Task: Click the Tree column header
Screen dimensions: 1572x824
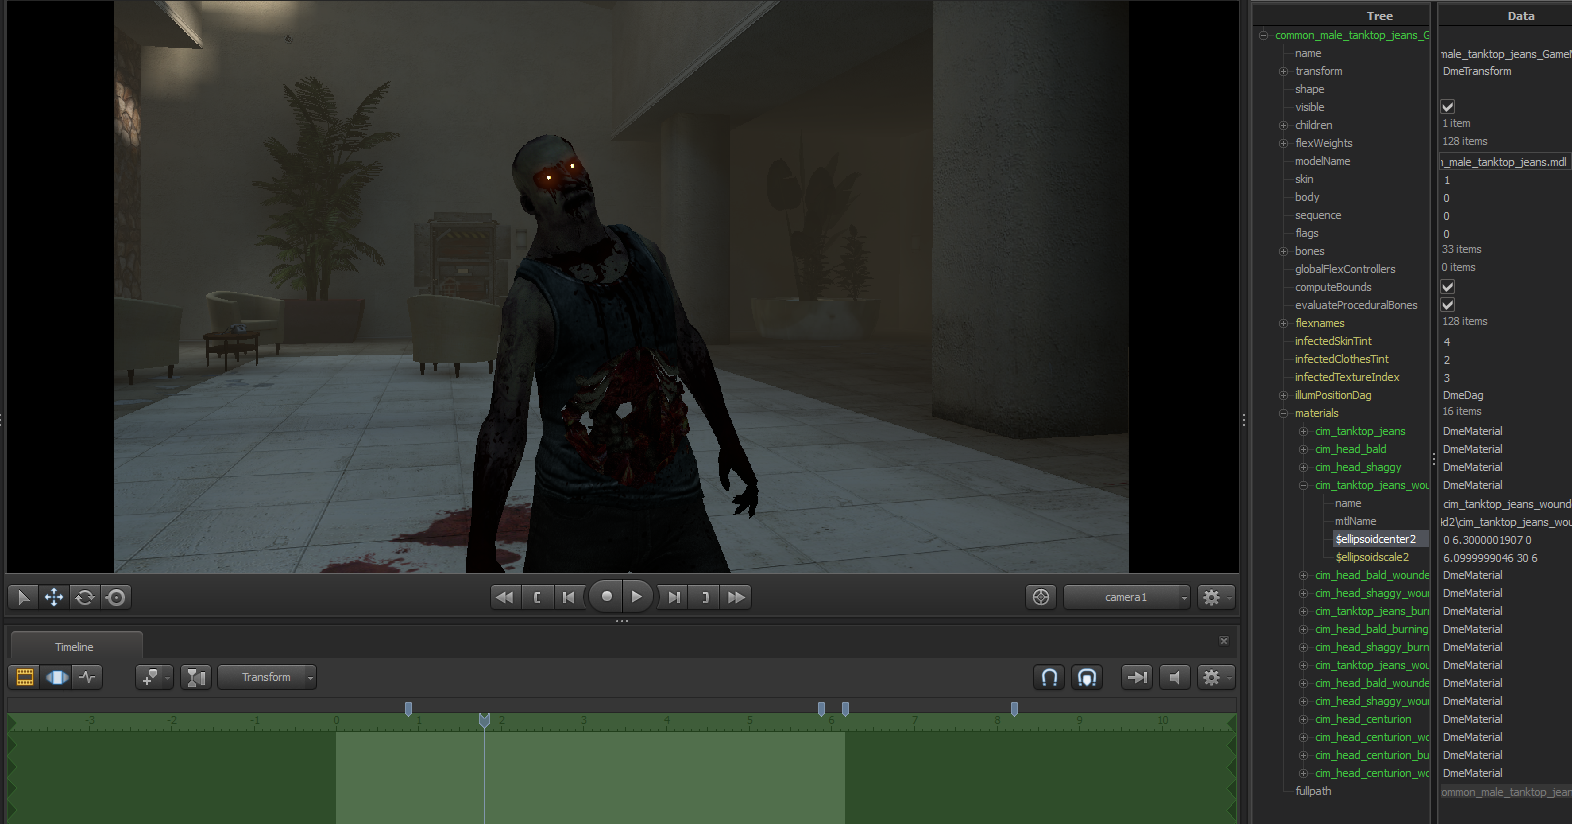Action: pos(1379,16)
